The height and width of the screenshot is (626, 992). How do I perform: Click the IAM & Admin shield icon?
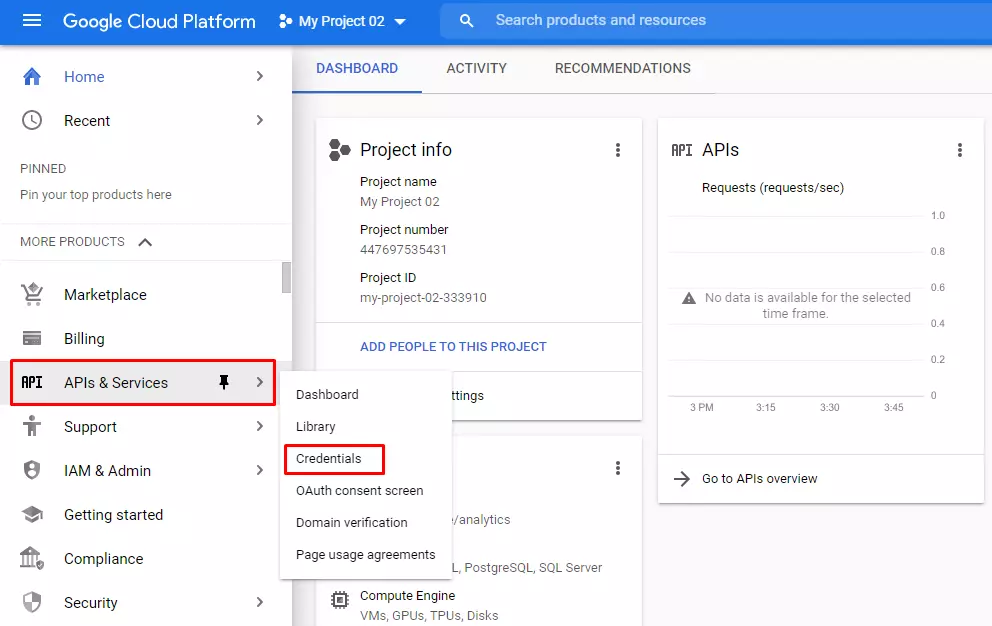32,470
